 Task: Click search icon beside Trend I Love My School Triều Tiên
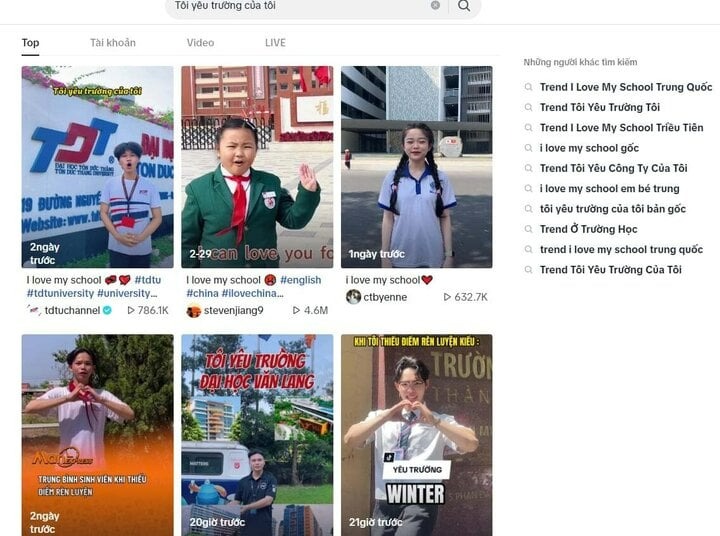coord(529,128)
